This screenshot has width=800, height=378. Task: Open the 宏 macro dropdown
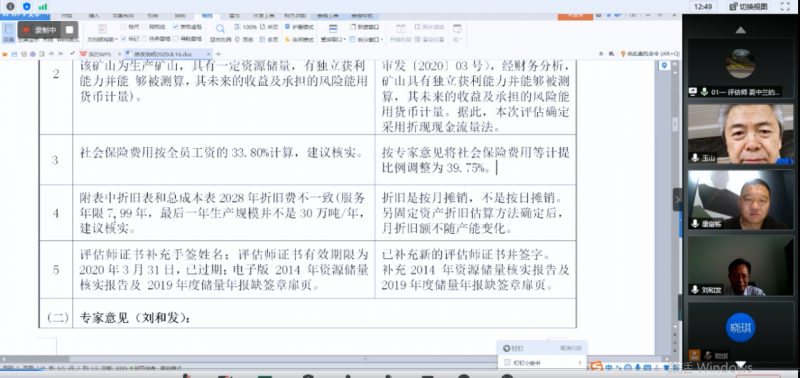(x=457, y=39)
